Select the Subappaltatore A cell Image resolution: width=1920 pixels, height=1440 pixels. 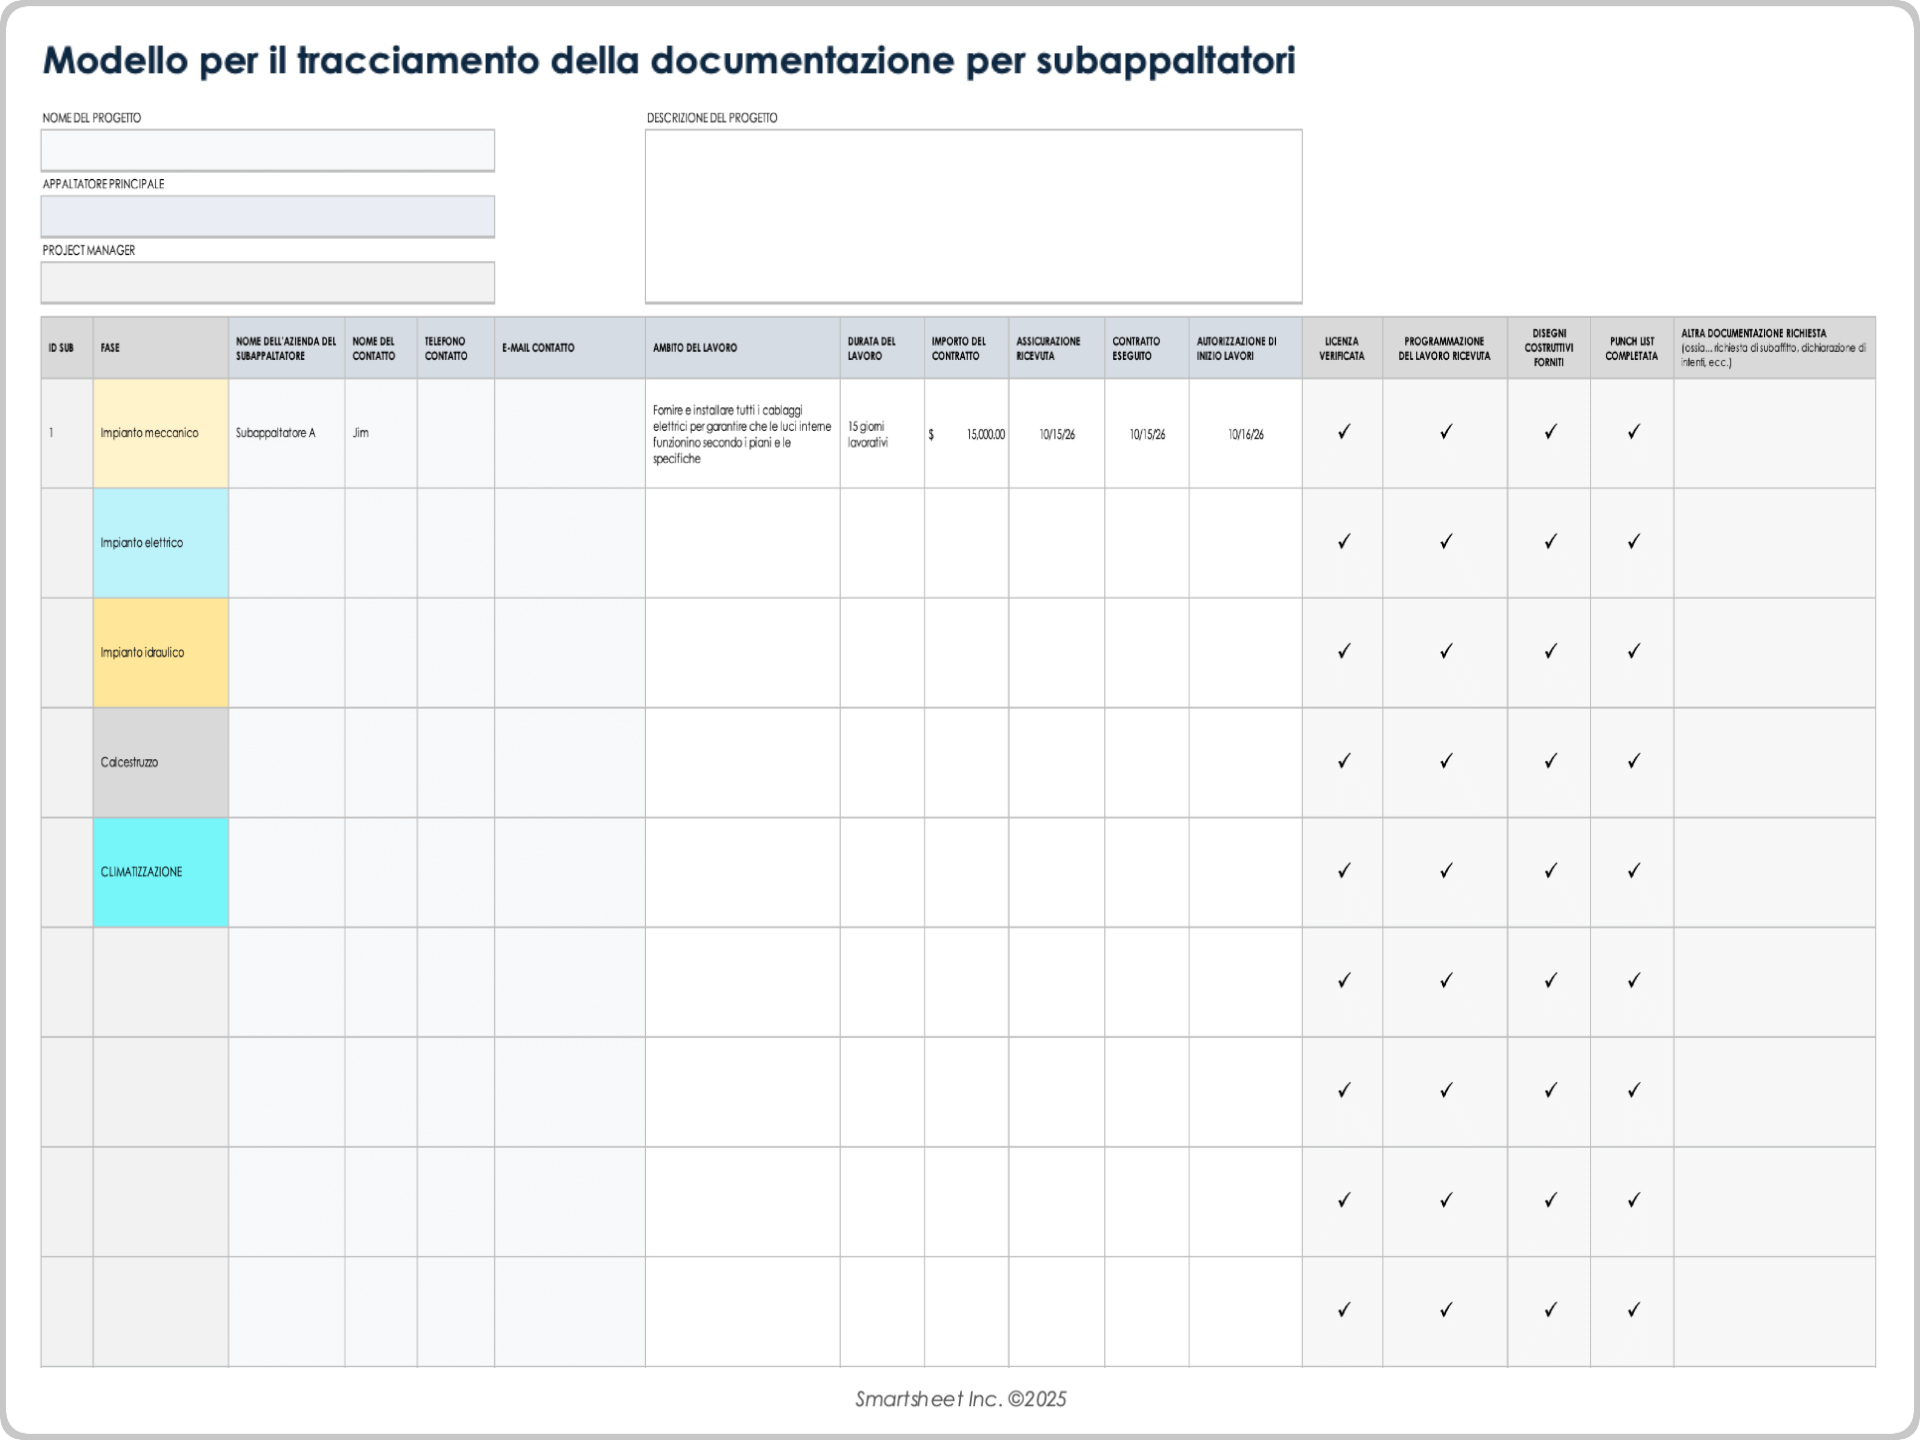[287, 433]
